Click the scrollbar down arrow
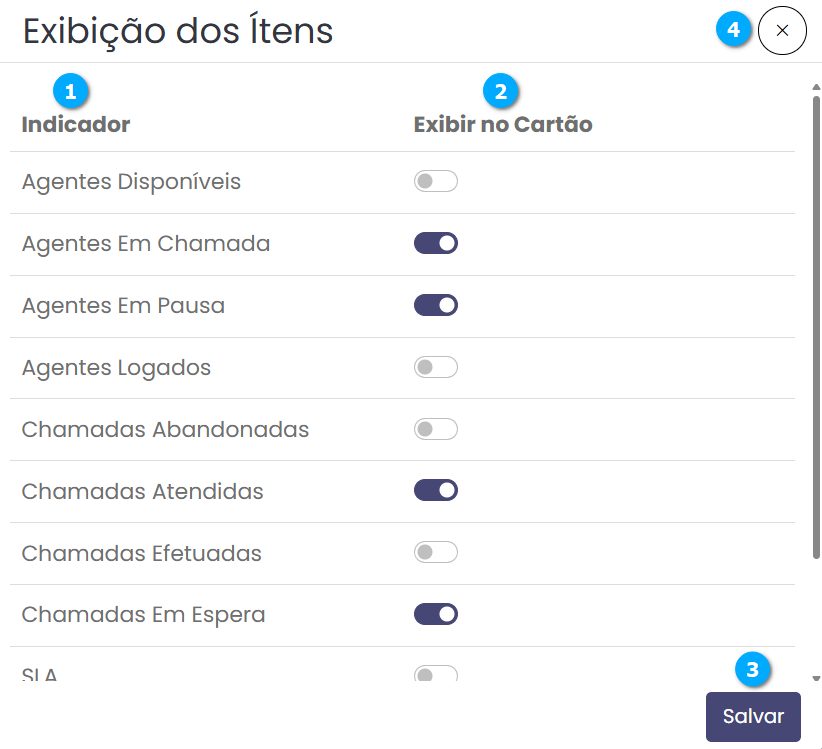The image size is (822, 749). tap(816, 678)
